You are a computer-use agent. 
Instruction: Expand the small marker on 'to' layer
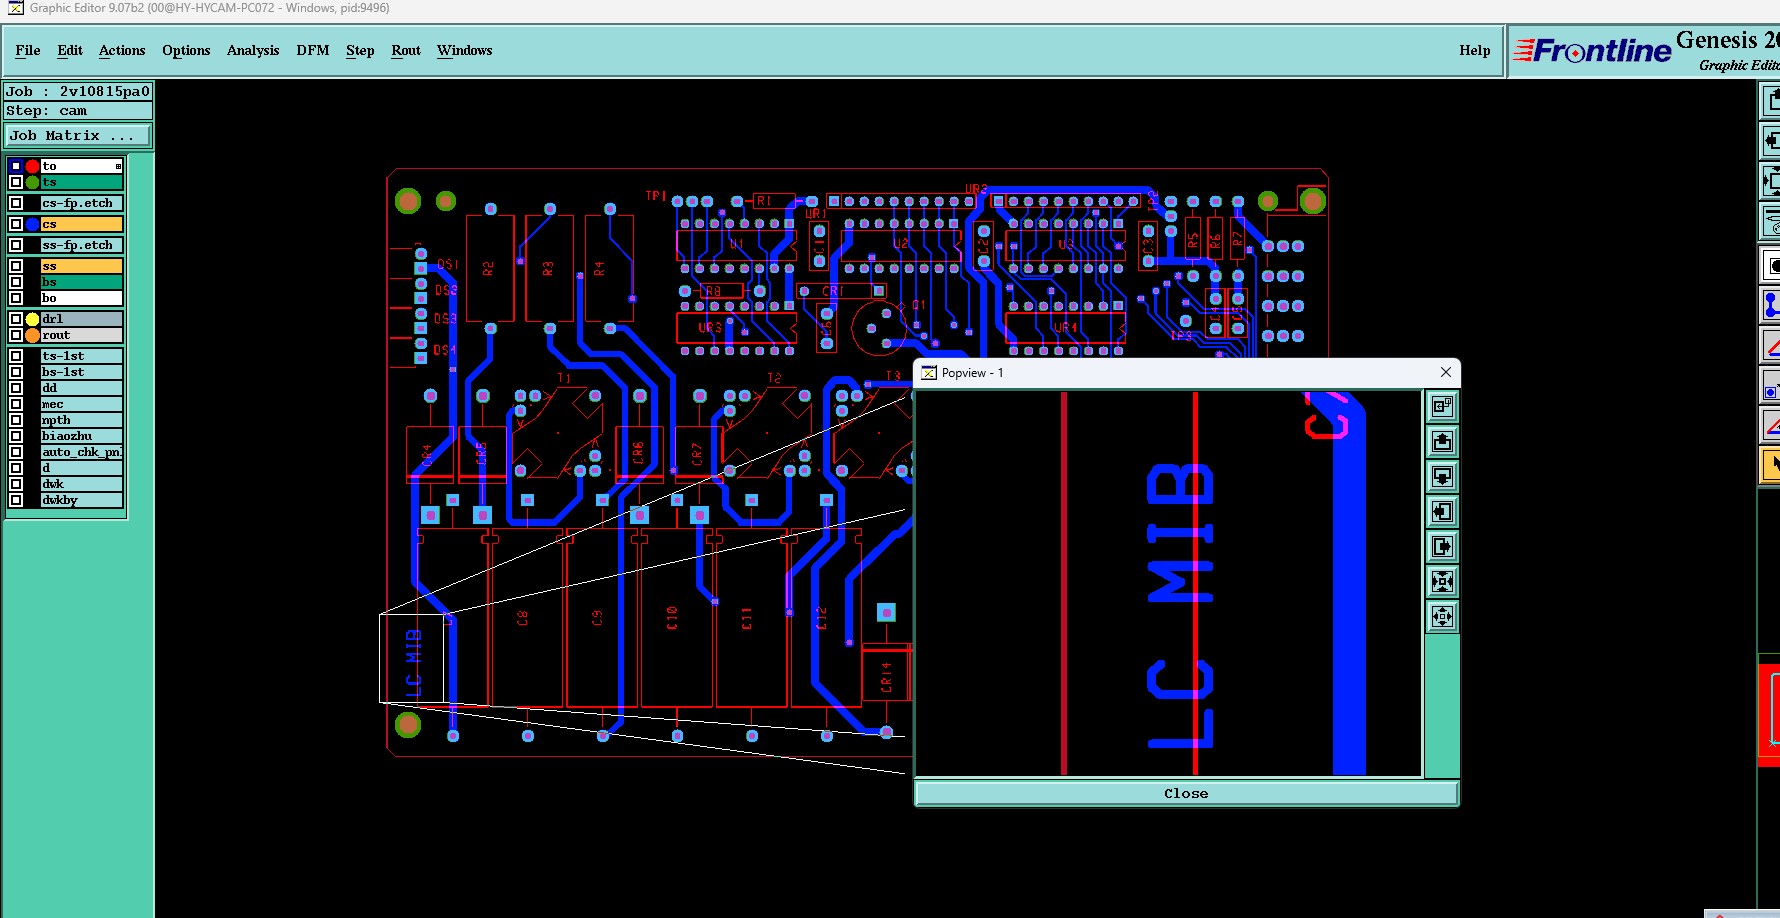pos(118,166)
